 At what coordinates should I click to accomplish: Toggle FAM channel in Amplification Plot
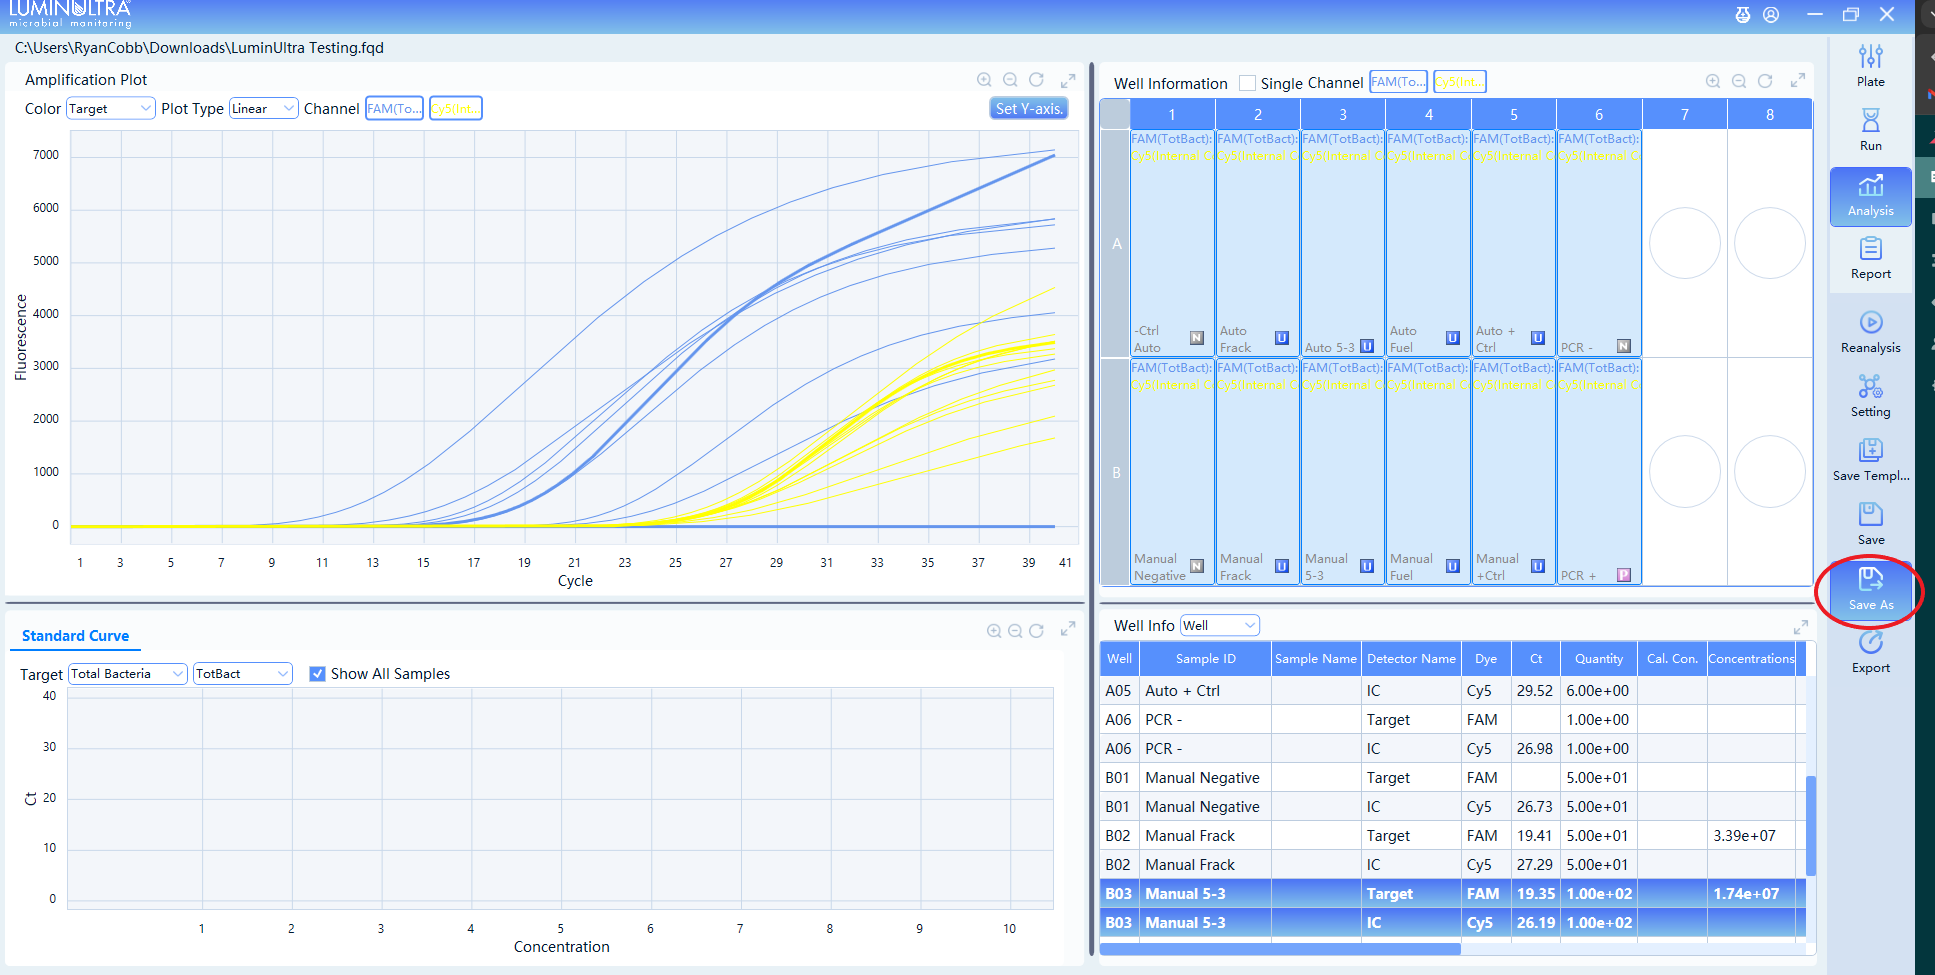click(x=394, y=108)
